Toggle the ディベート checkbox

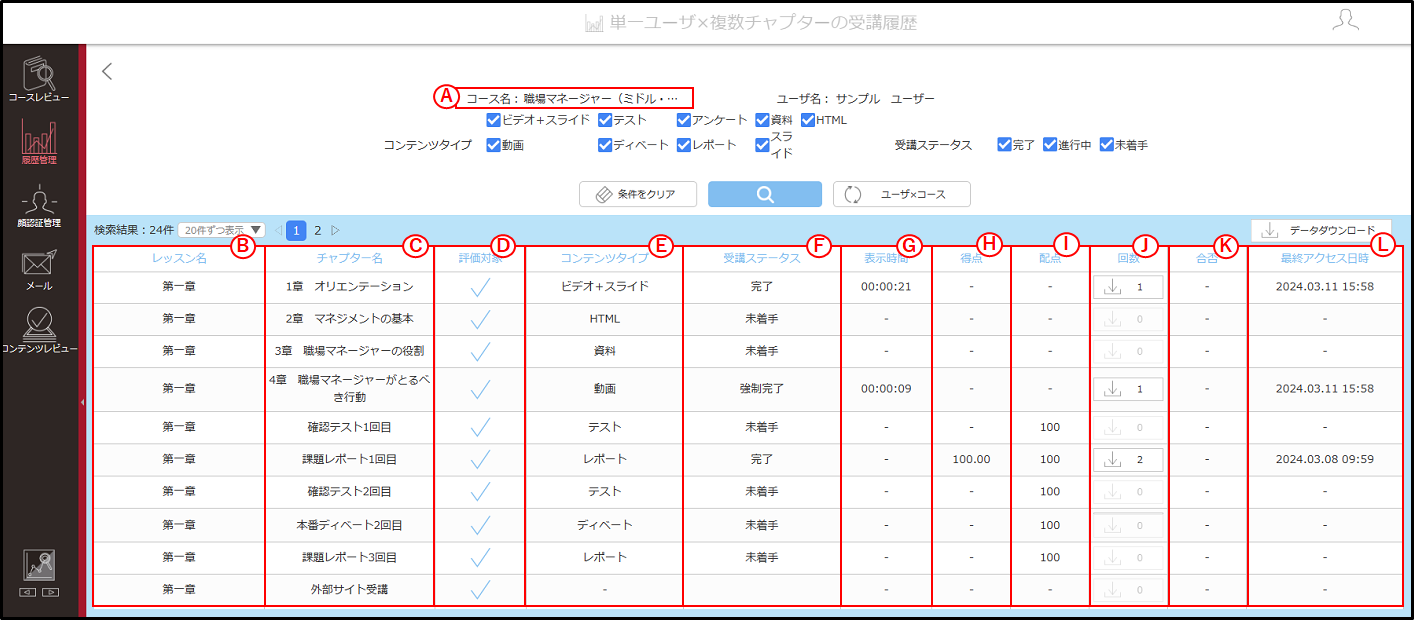[605, 145]
